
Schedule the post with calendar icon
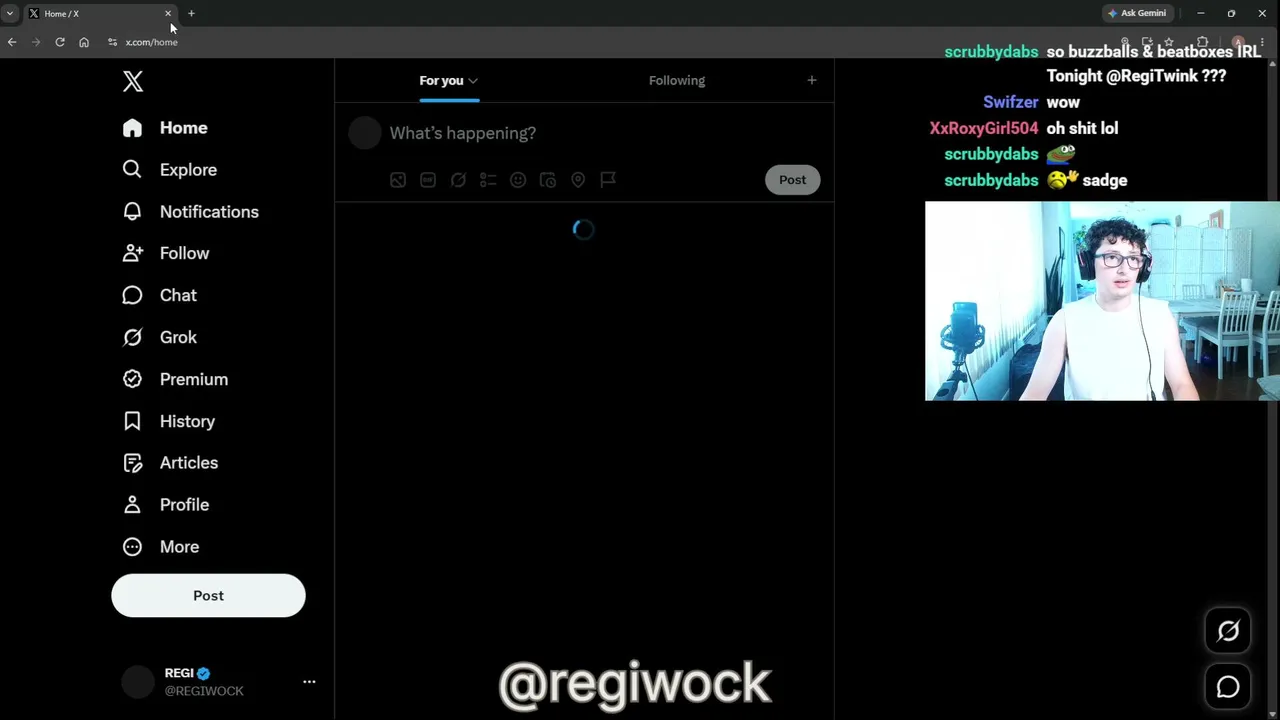548,180
